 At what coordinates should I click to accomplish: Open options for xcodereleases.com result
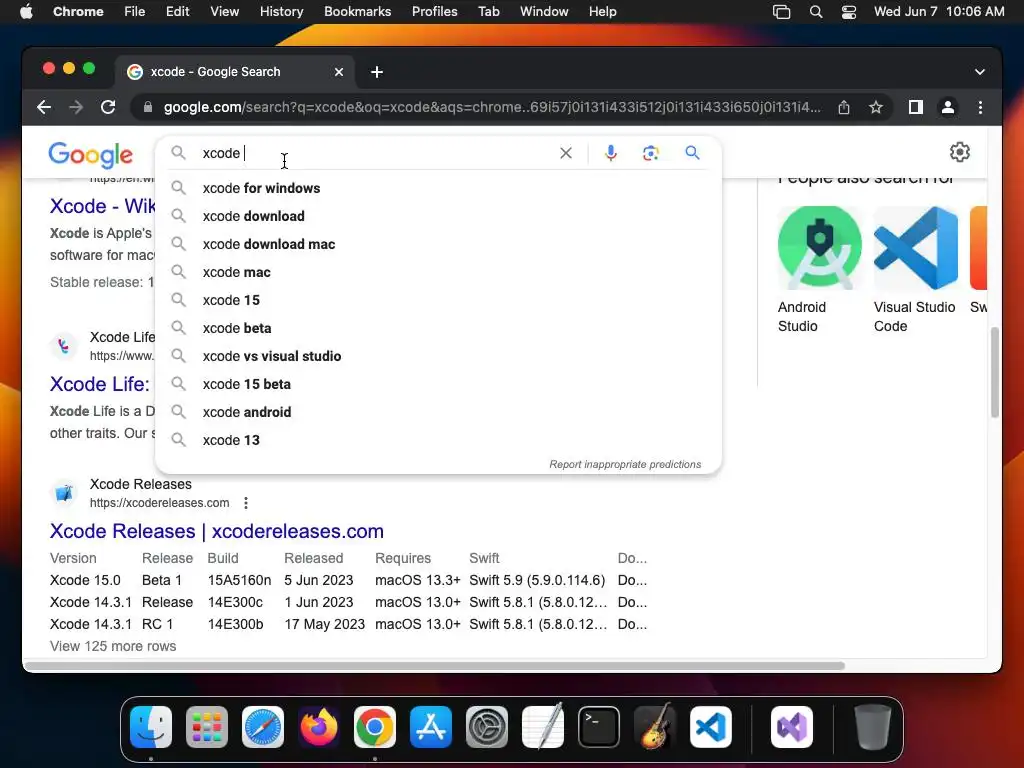(x=246, y=503)
